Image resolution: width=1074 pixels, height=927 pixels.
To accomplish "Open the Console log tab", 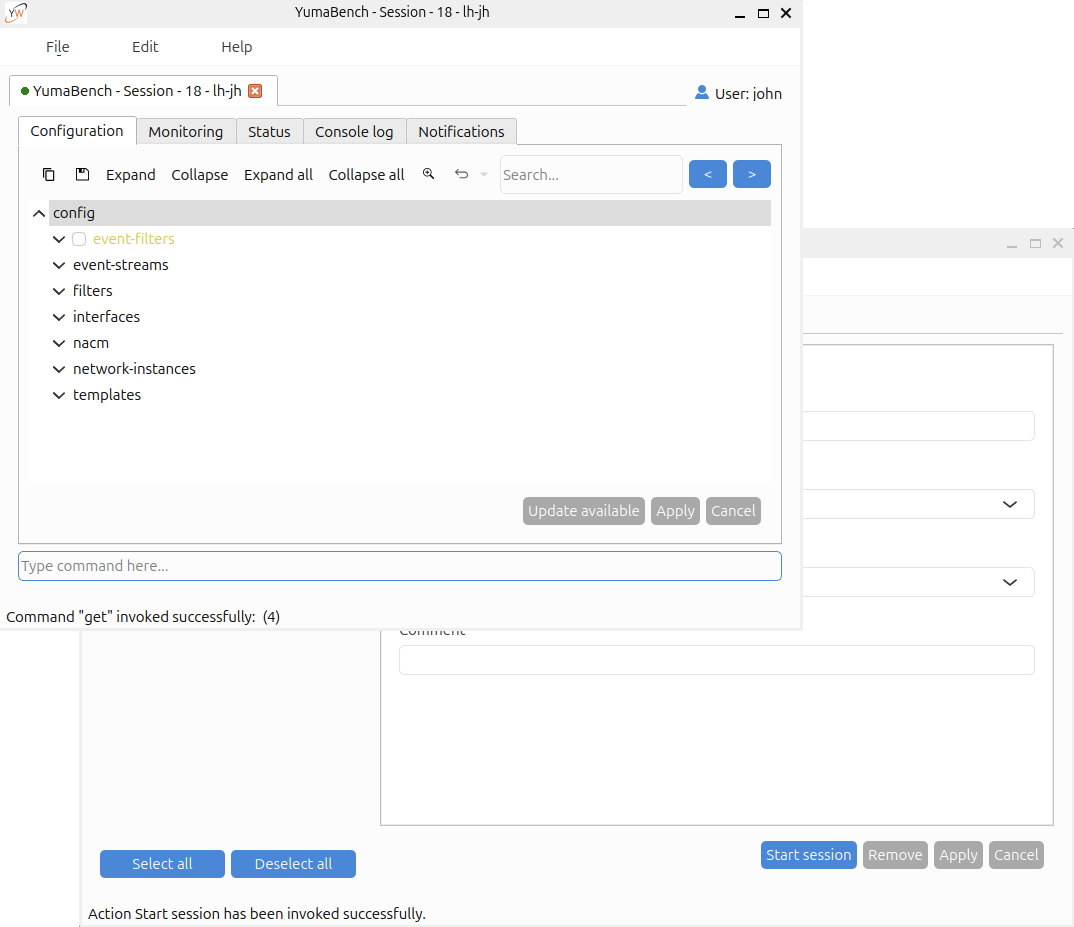I will tap(354, 132).
